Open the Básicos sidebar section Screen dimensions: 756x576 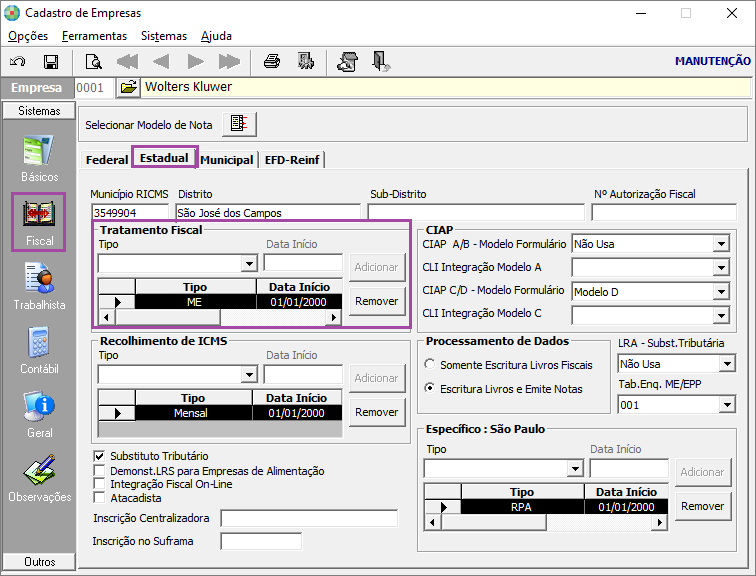click(39, 159)
